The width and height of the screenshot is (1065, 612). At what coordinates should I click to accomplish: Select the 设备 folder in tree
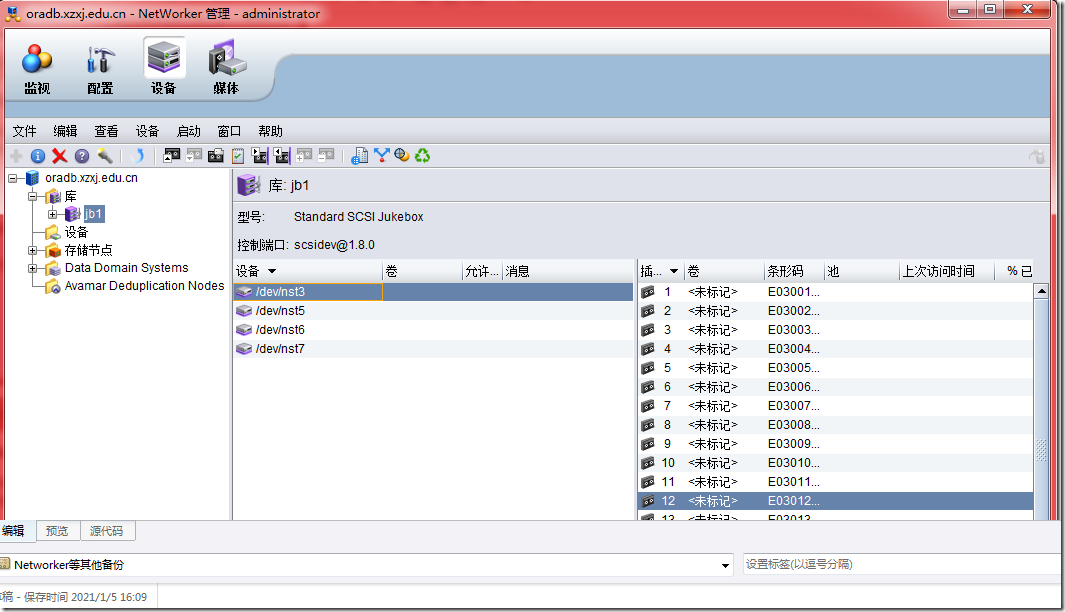[x=76, y=232]
